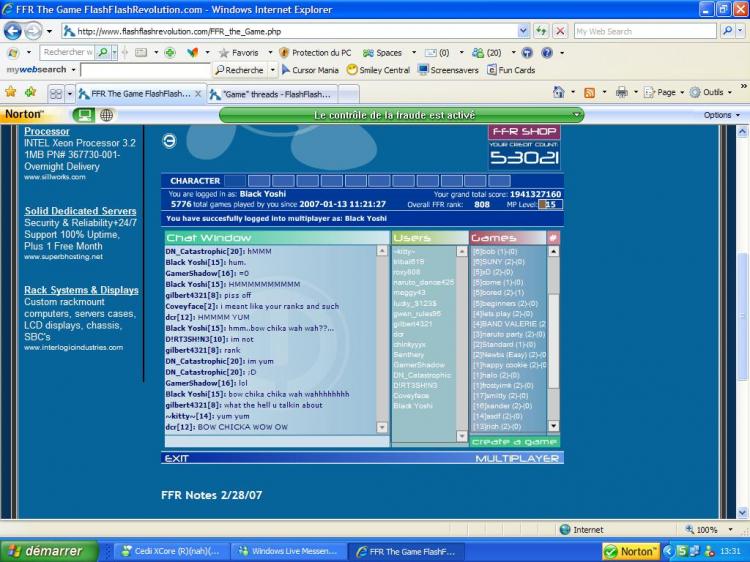
Task: Expand Norton toolbar Options dropdown
Action: click(722, 115)
